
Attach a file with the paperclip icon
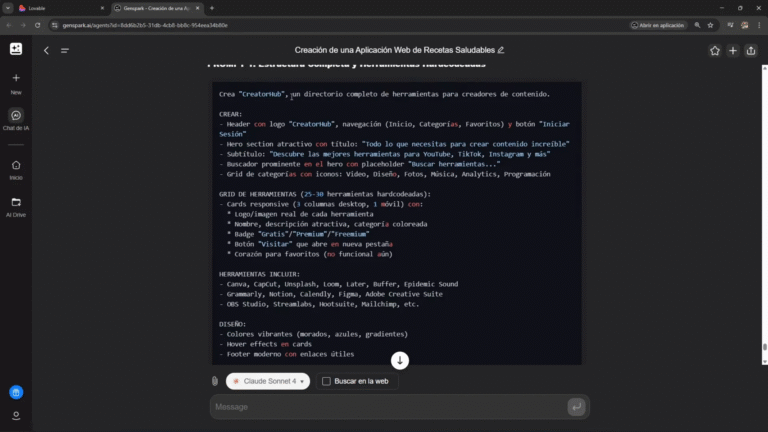pyautogui.click(x=215, y=381)
